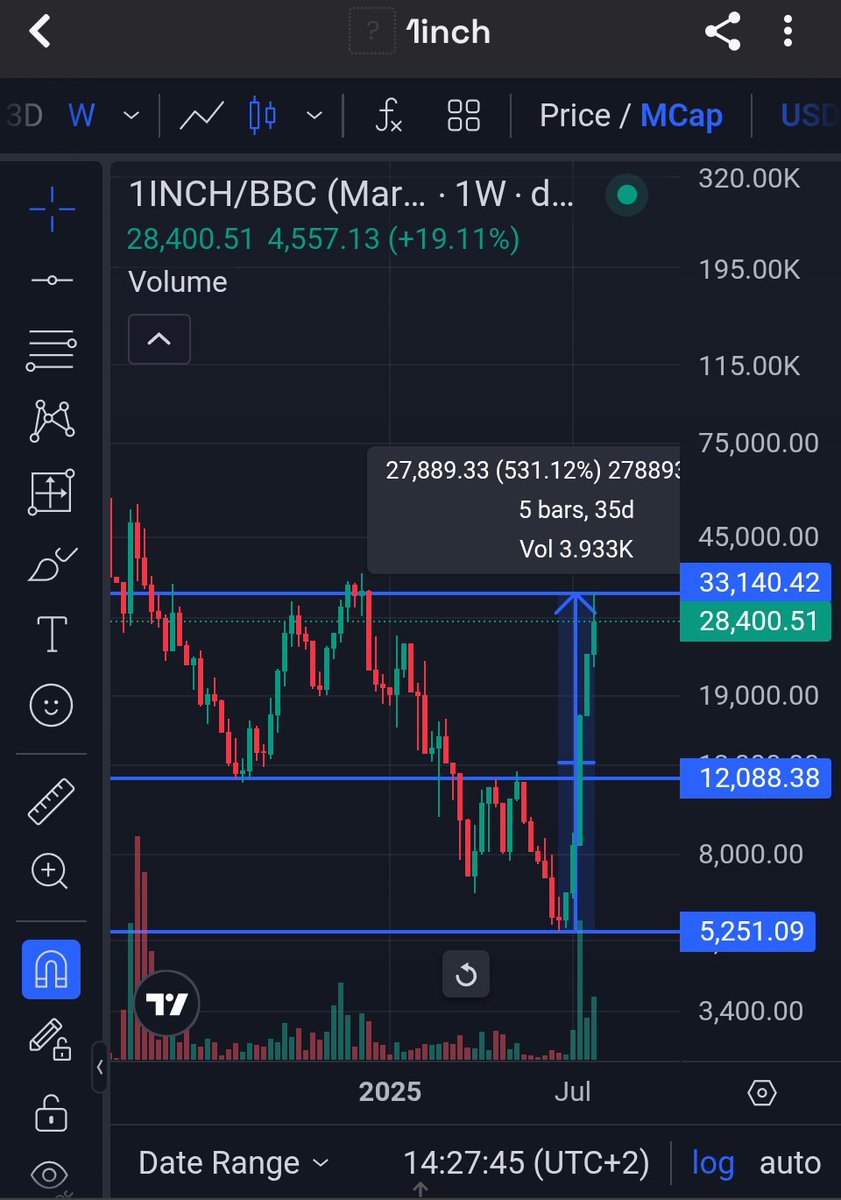The height and width of the screenshot is (1200, 841).
Task: Click the Jul time axis label
Action: pyautogui.click(x=573, y=1091)
